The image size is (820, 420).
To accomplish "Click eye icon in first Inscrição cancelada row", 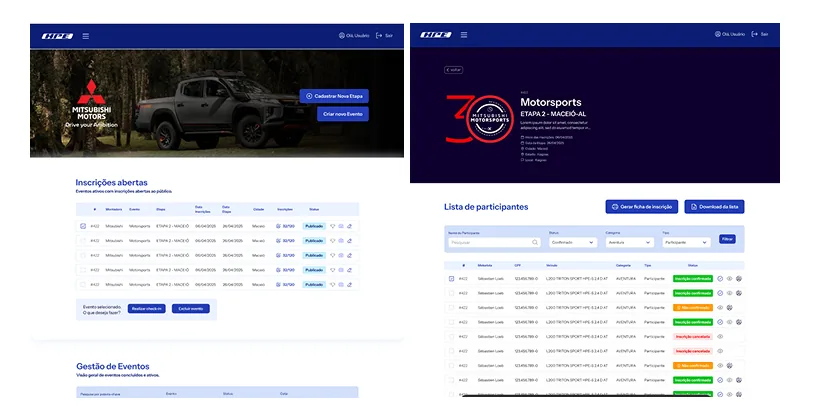I will click(x=720, y=337).
